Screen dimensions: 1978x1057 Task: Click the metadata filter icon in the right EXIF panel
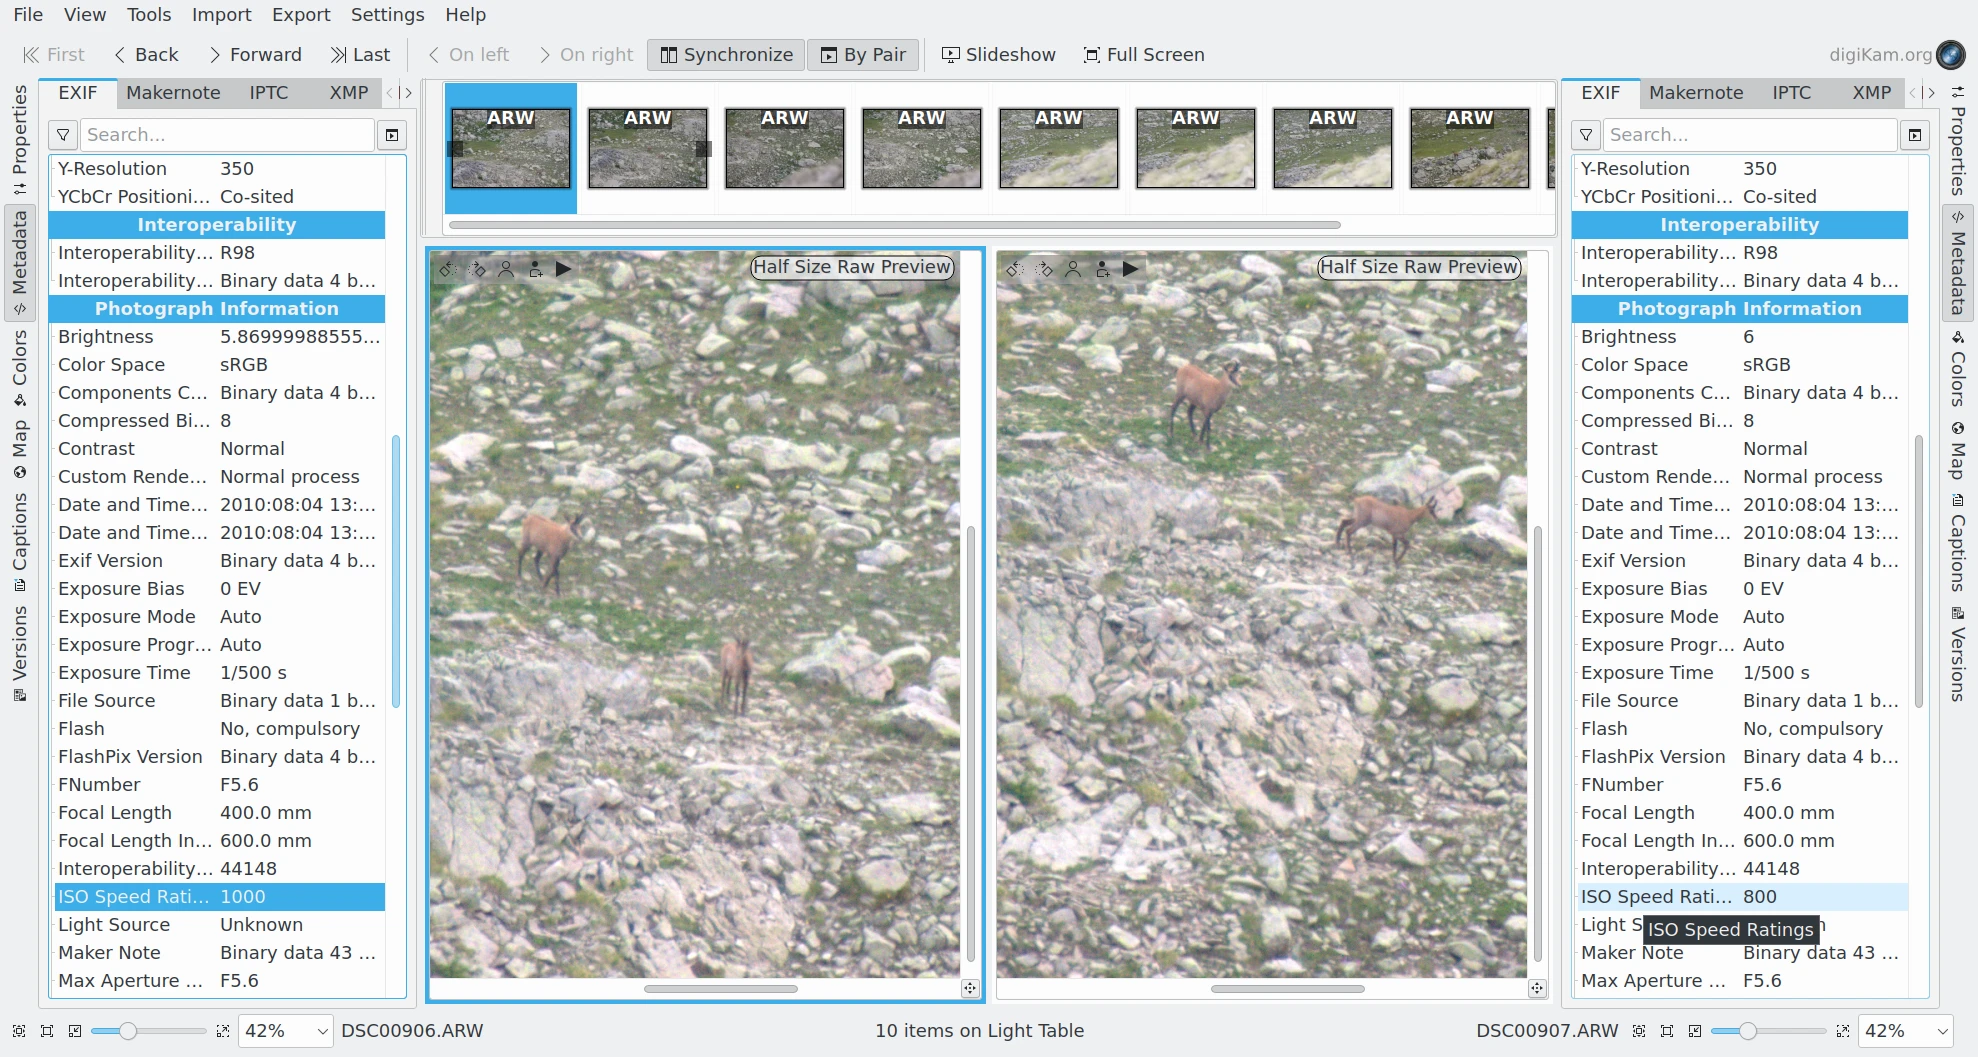click(1586, 135)
